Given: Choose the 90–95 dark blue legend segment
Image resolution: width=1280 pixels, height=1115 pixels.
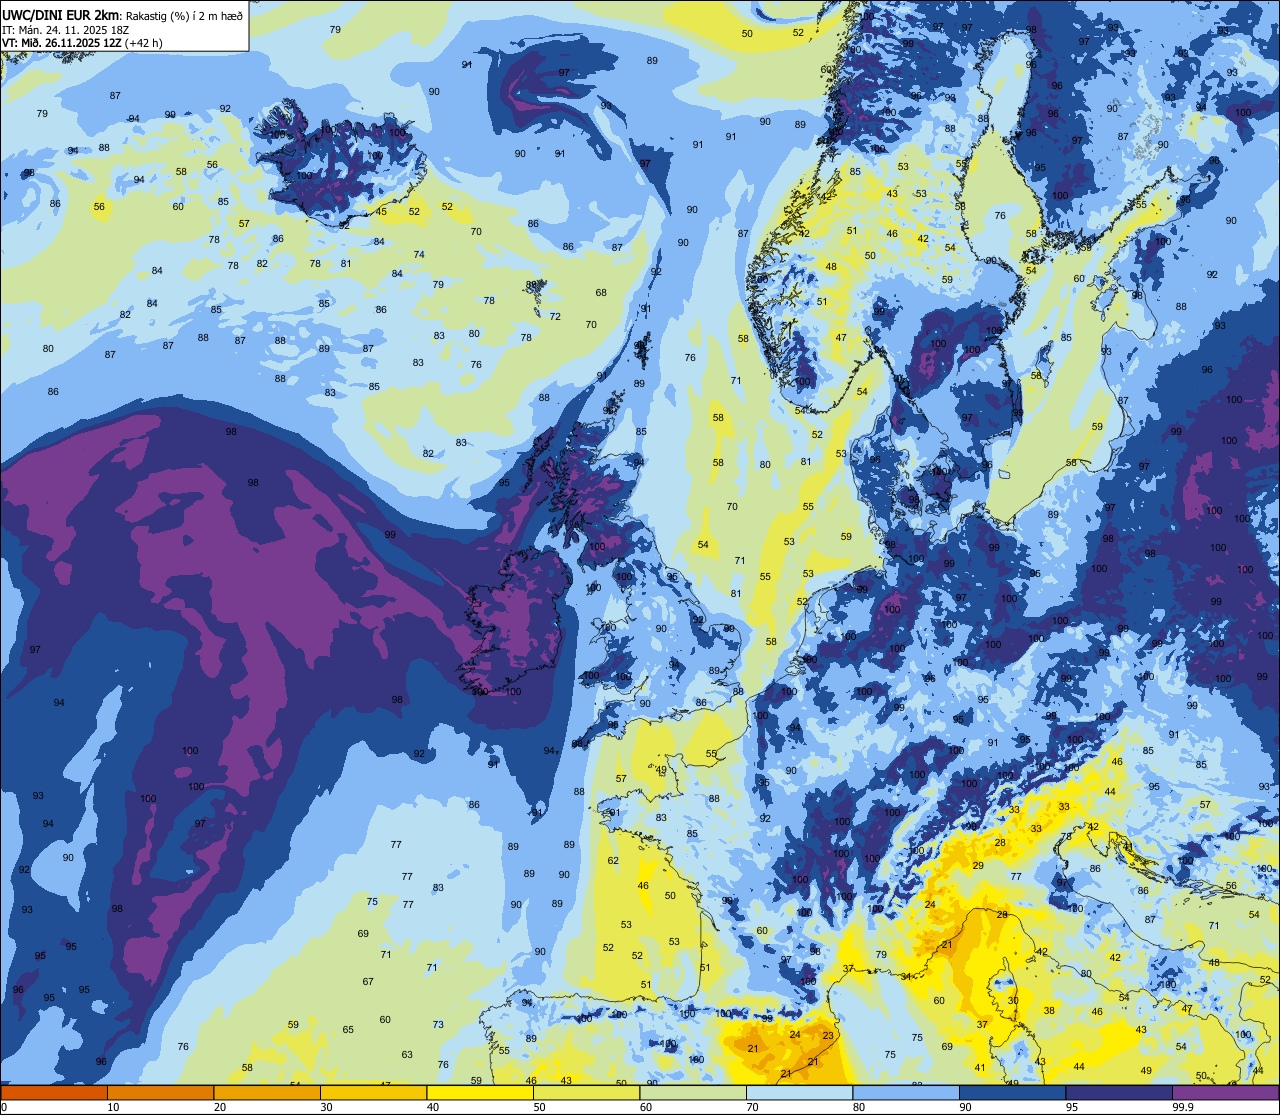Looking at the screenshot, I should (1012, 1092).
